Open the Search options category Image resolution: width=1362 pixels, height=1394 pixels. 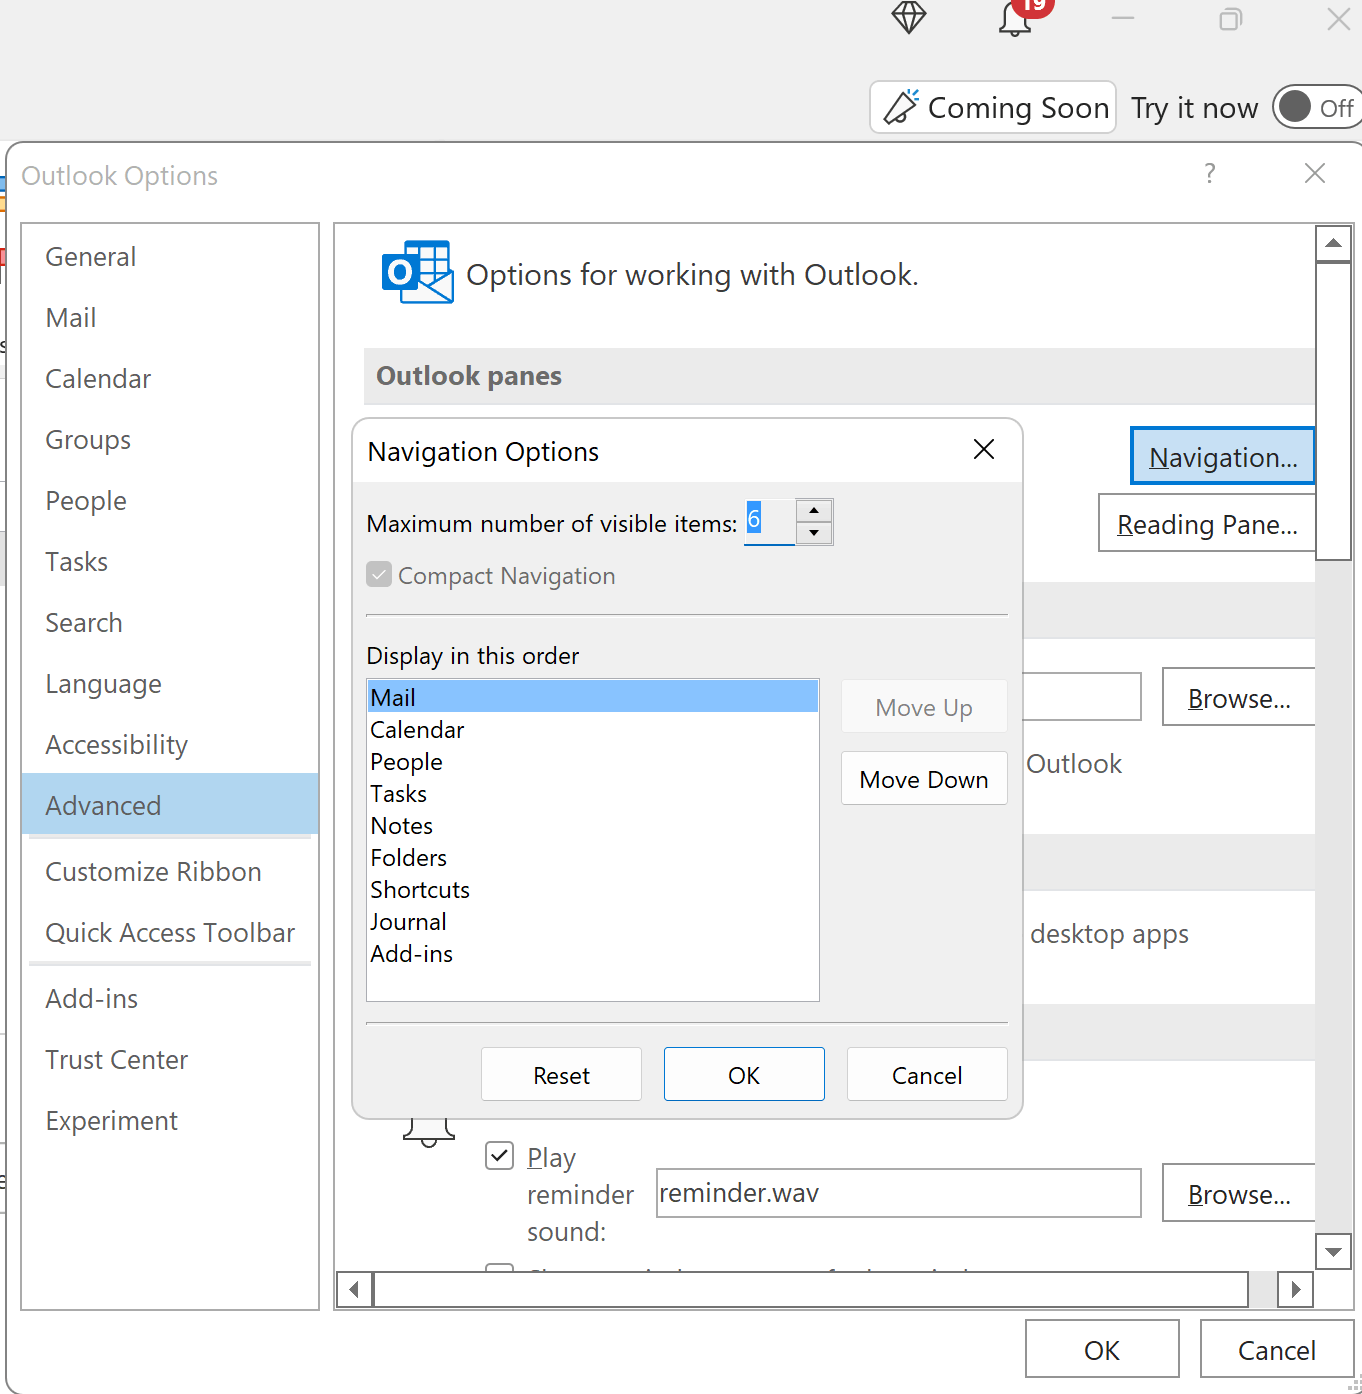tap(170, 623)
